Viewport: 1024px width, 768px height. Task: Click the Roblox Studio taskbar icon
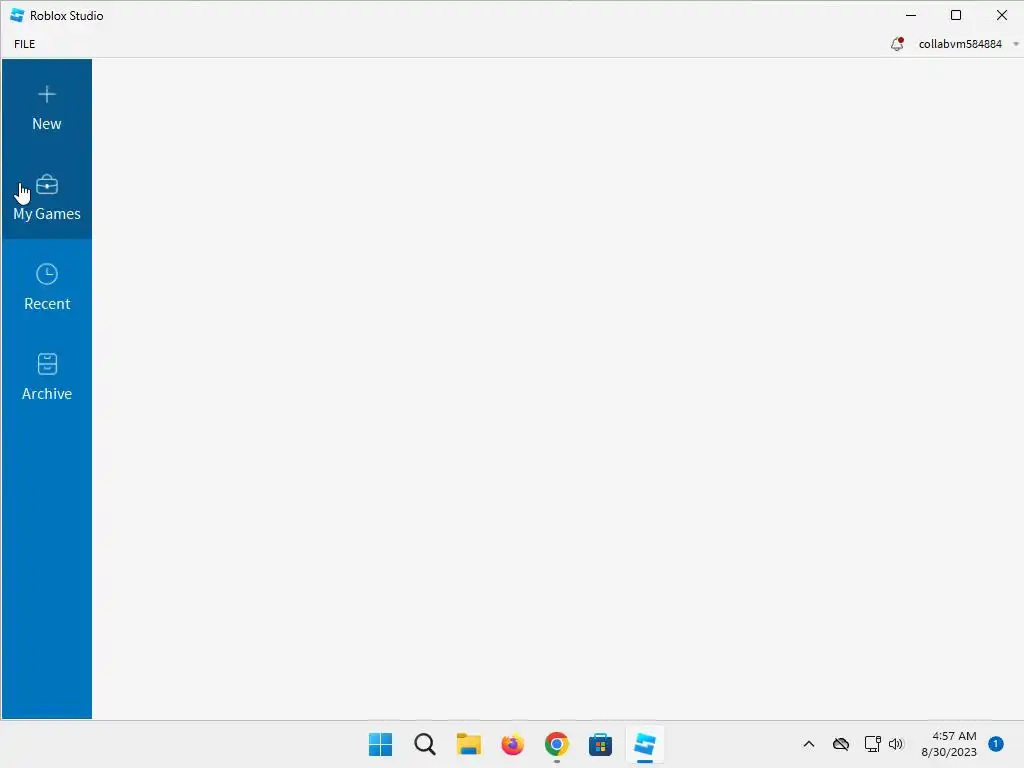[x=645, y=744]
